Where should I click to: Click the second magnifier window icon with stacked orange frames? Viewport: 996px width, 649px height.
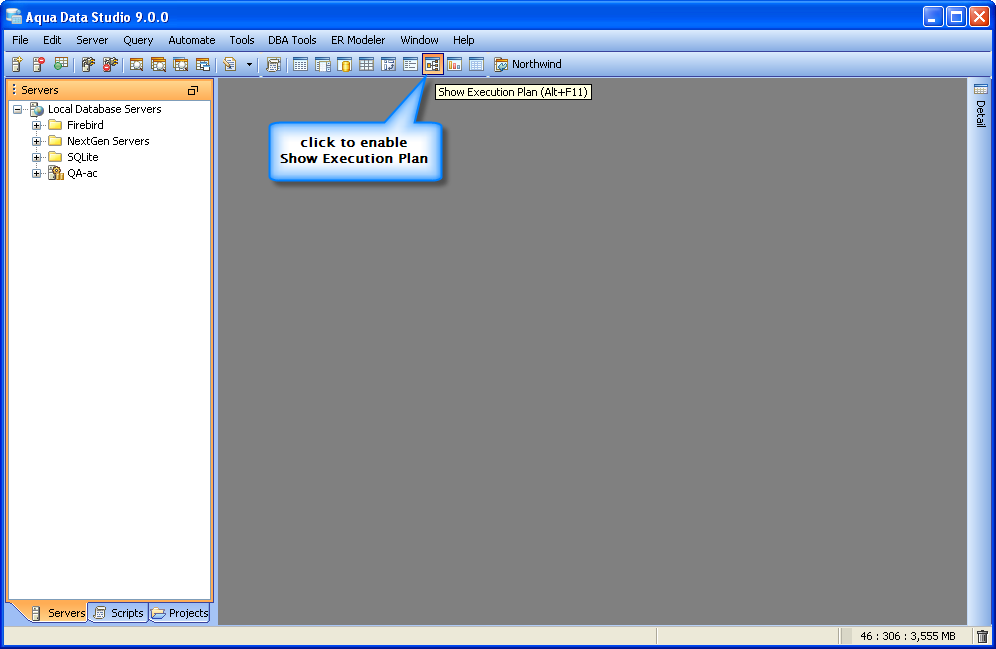click(x=158, y=64)
